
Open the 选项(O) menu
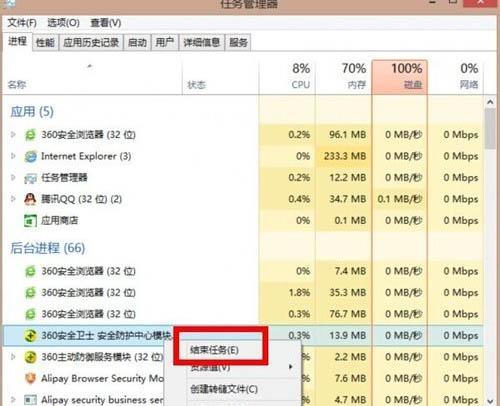[x=63, y=23]
